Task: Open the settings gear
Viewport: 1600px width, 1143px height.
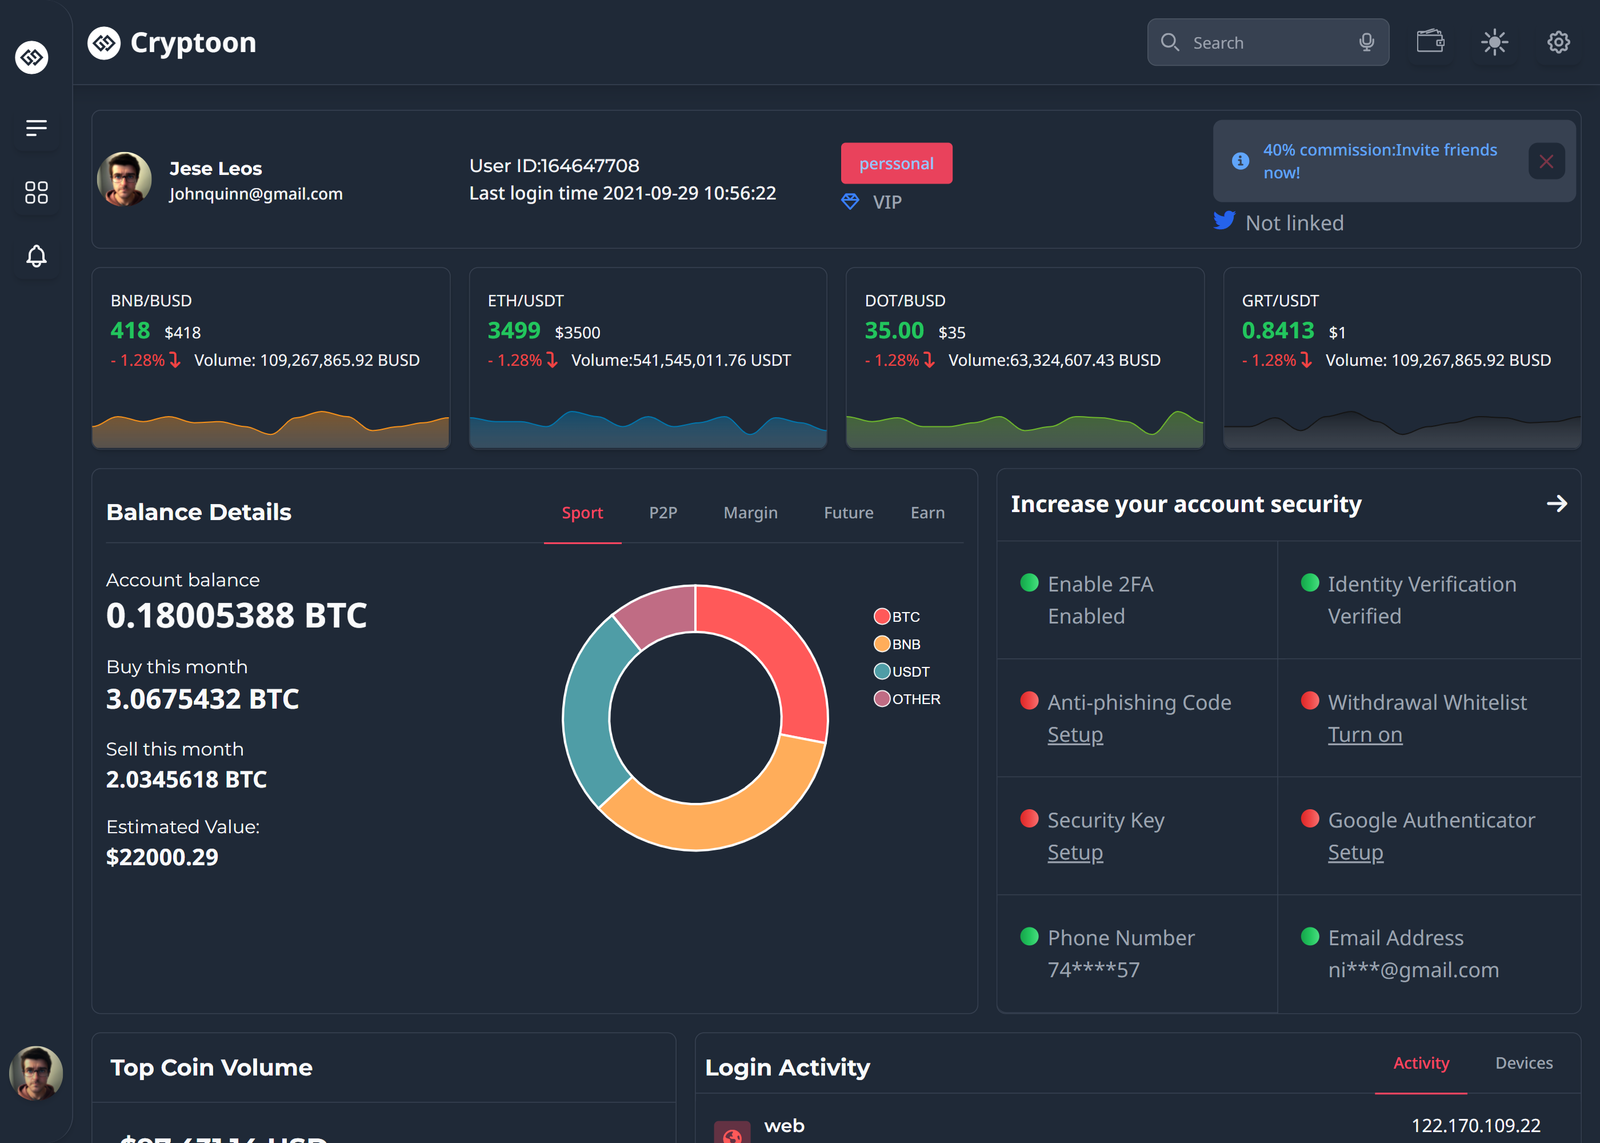Action: point(1557,42)
